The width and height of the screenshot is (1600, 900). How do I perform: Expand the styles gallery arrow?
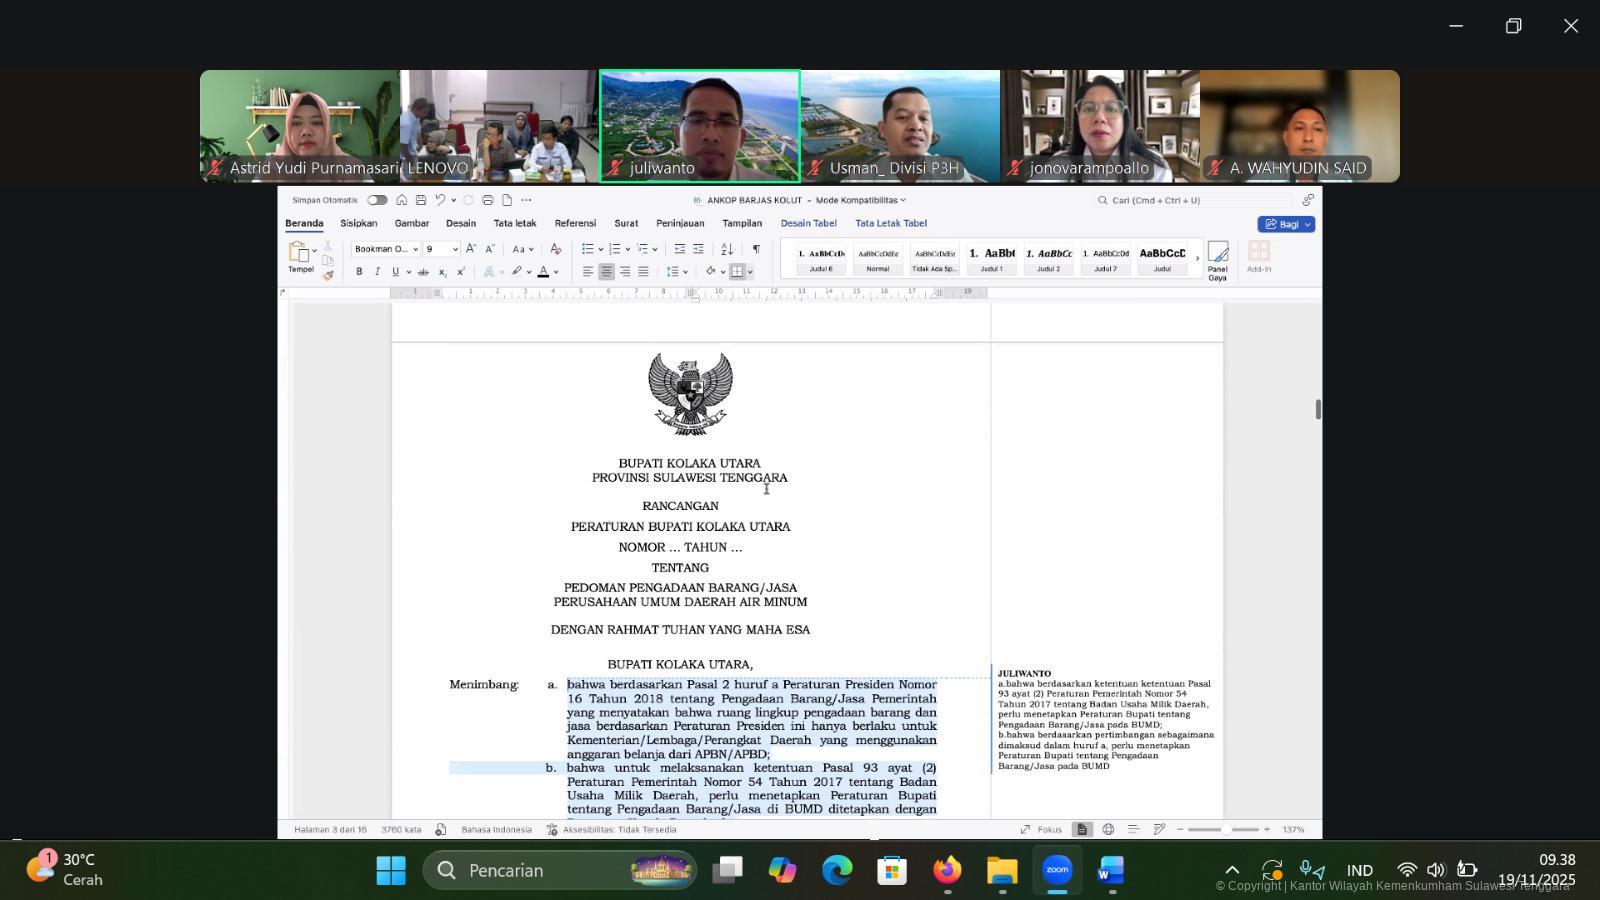pyautogui.click(x=1197, y=259)
